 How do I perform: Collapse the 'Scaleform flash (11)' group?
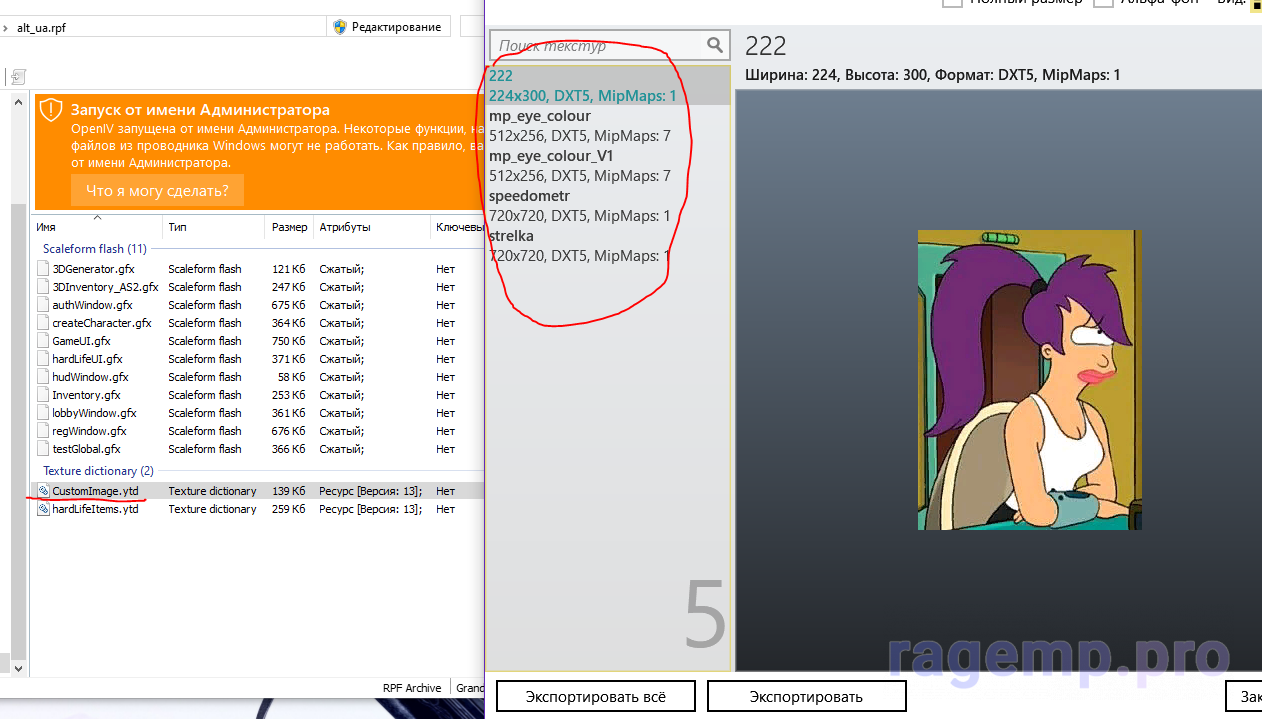94,248
